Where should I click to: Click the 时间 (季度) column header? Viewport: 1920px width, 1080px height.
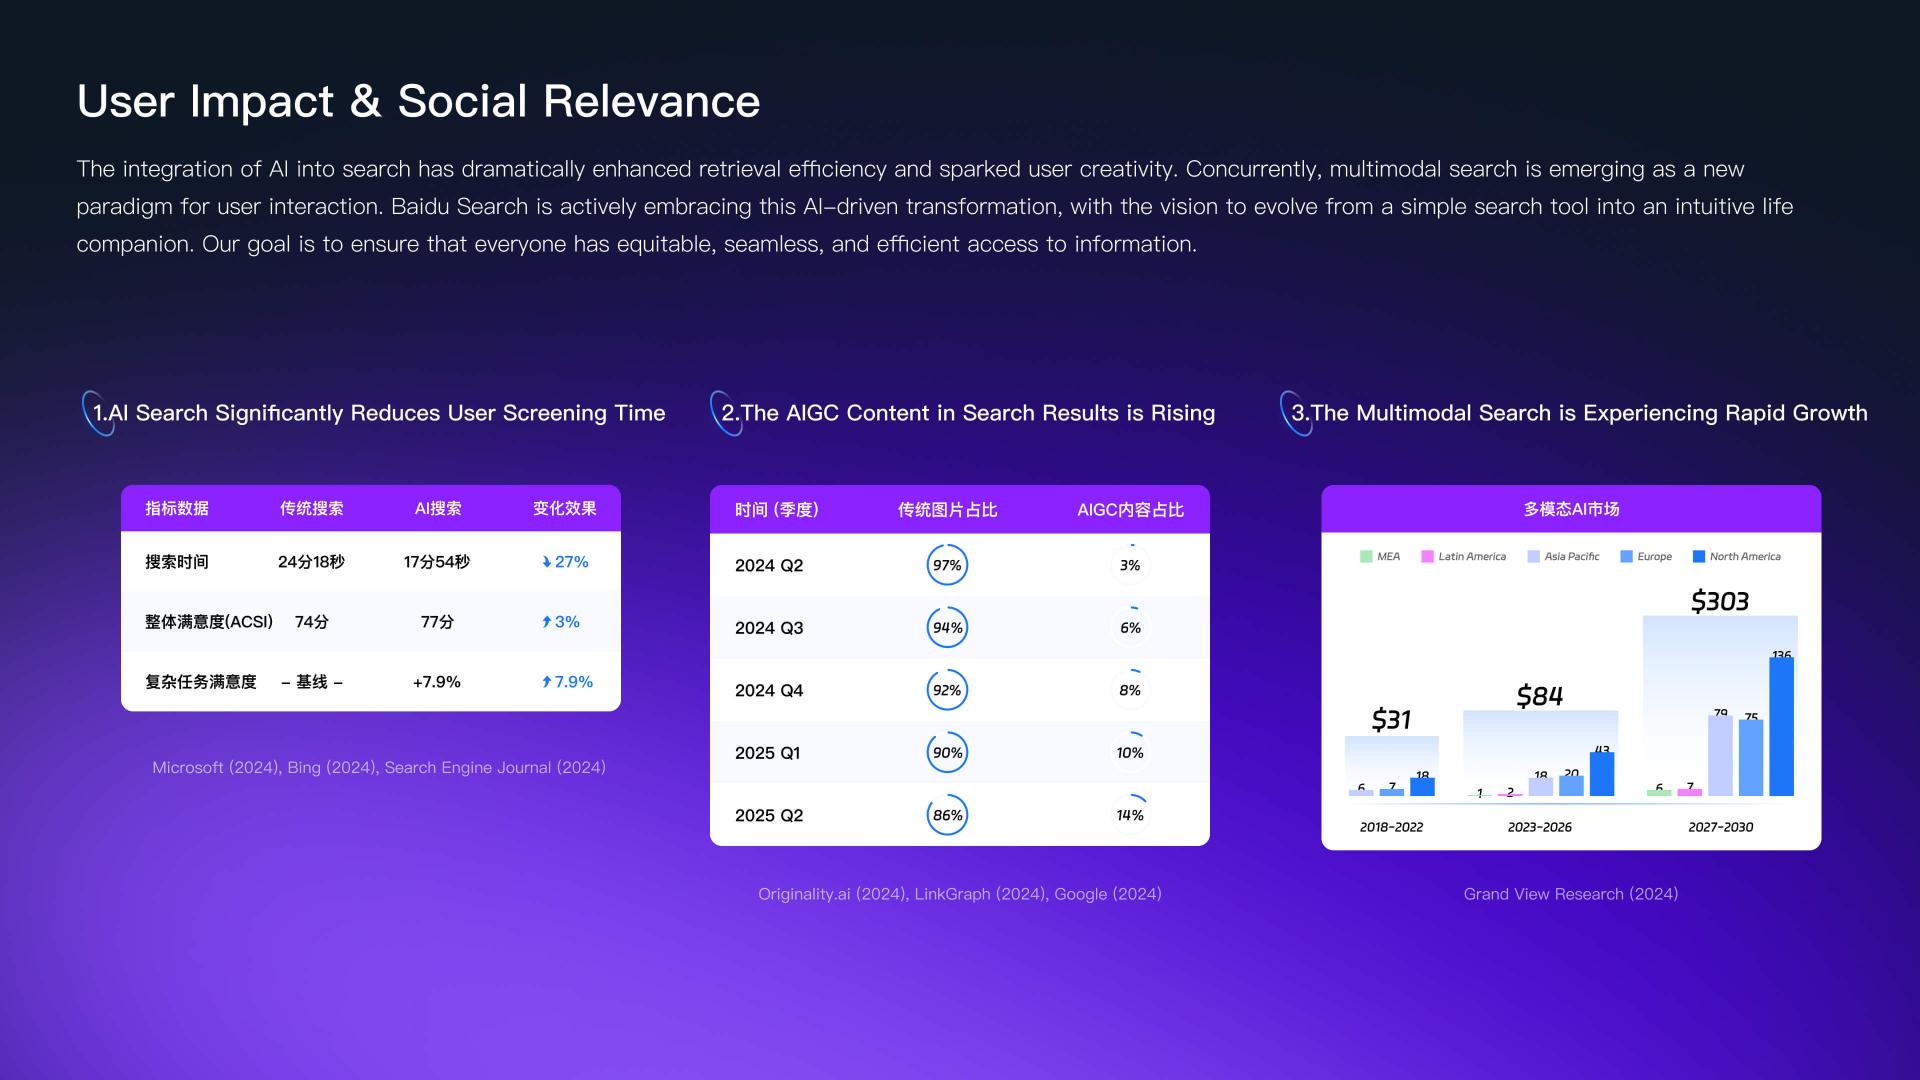point(777,510)
